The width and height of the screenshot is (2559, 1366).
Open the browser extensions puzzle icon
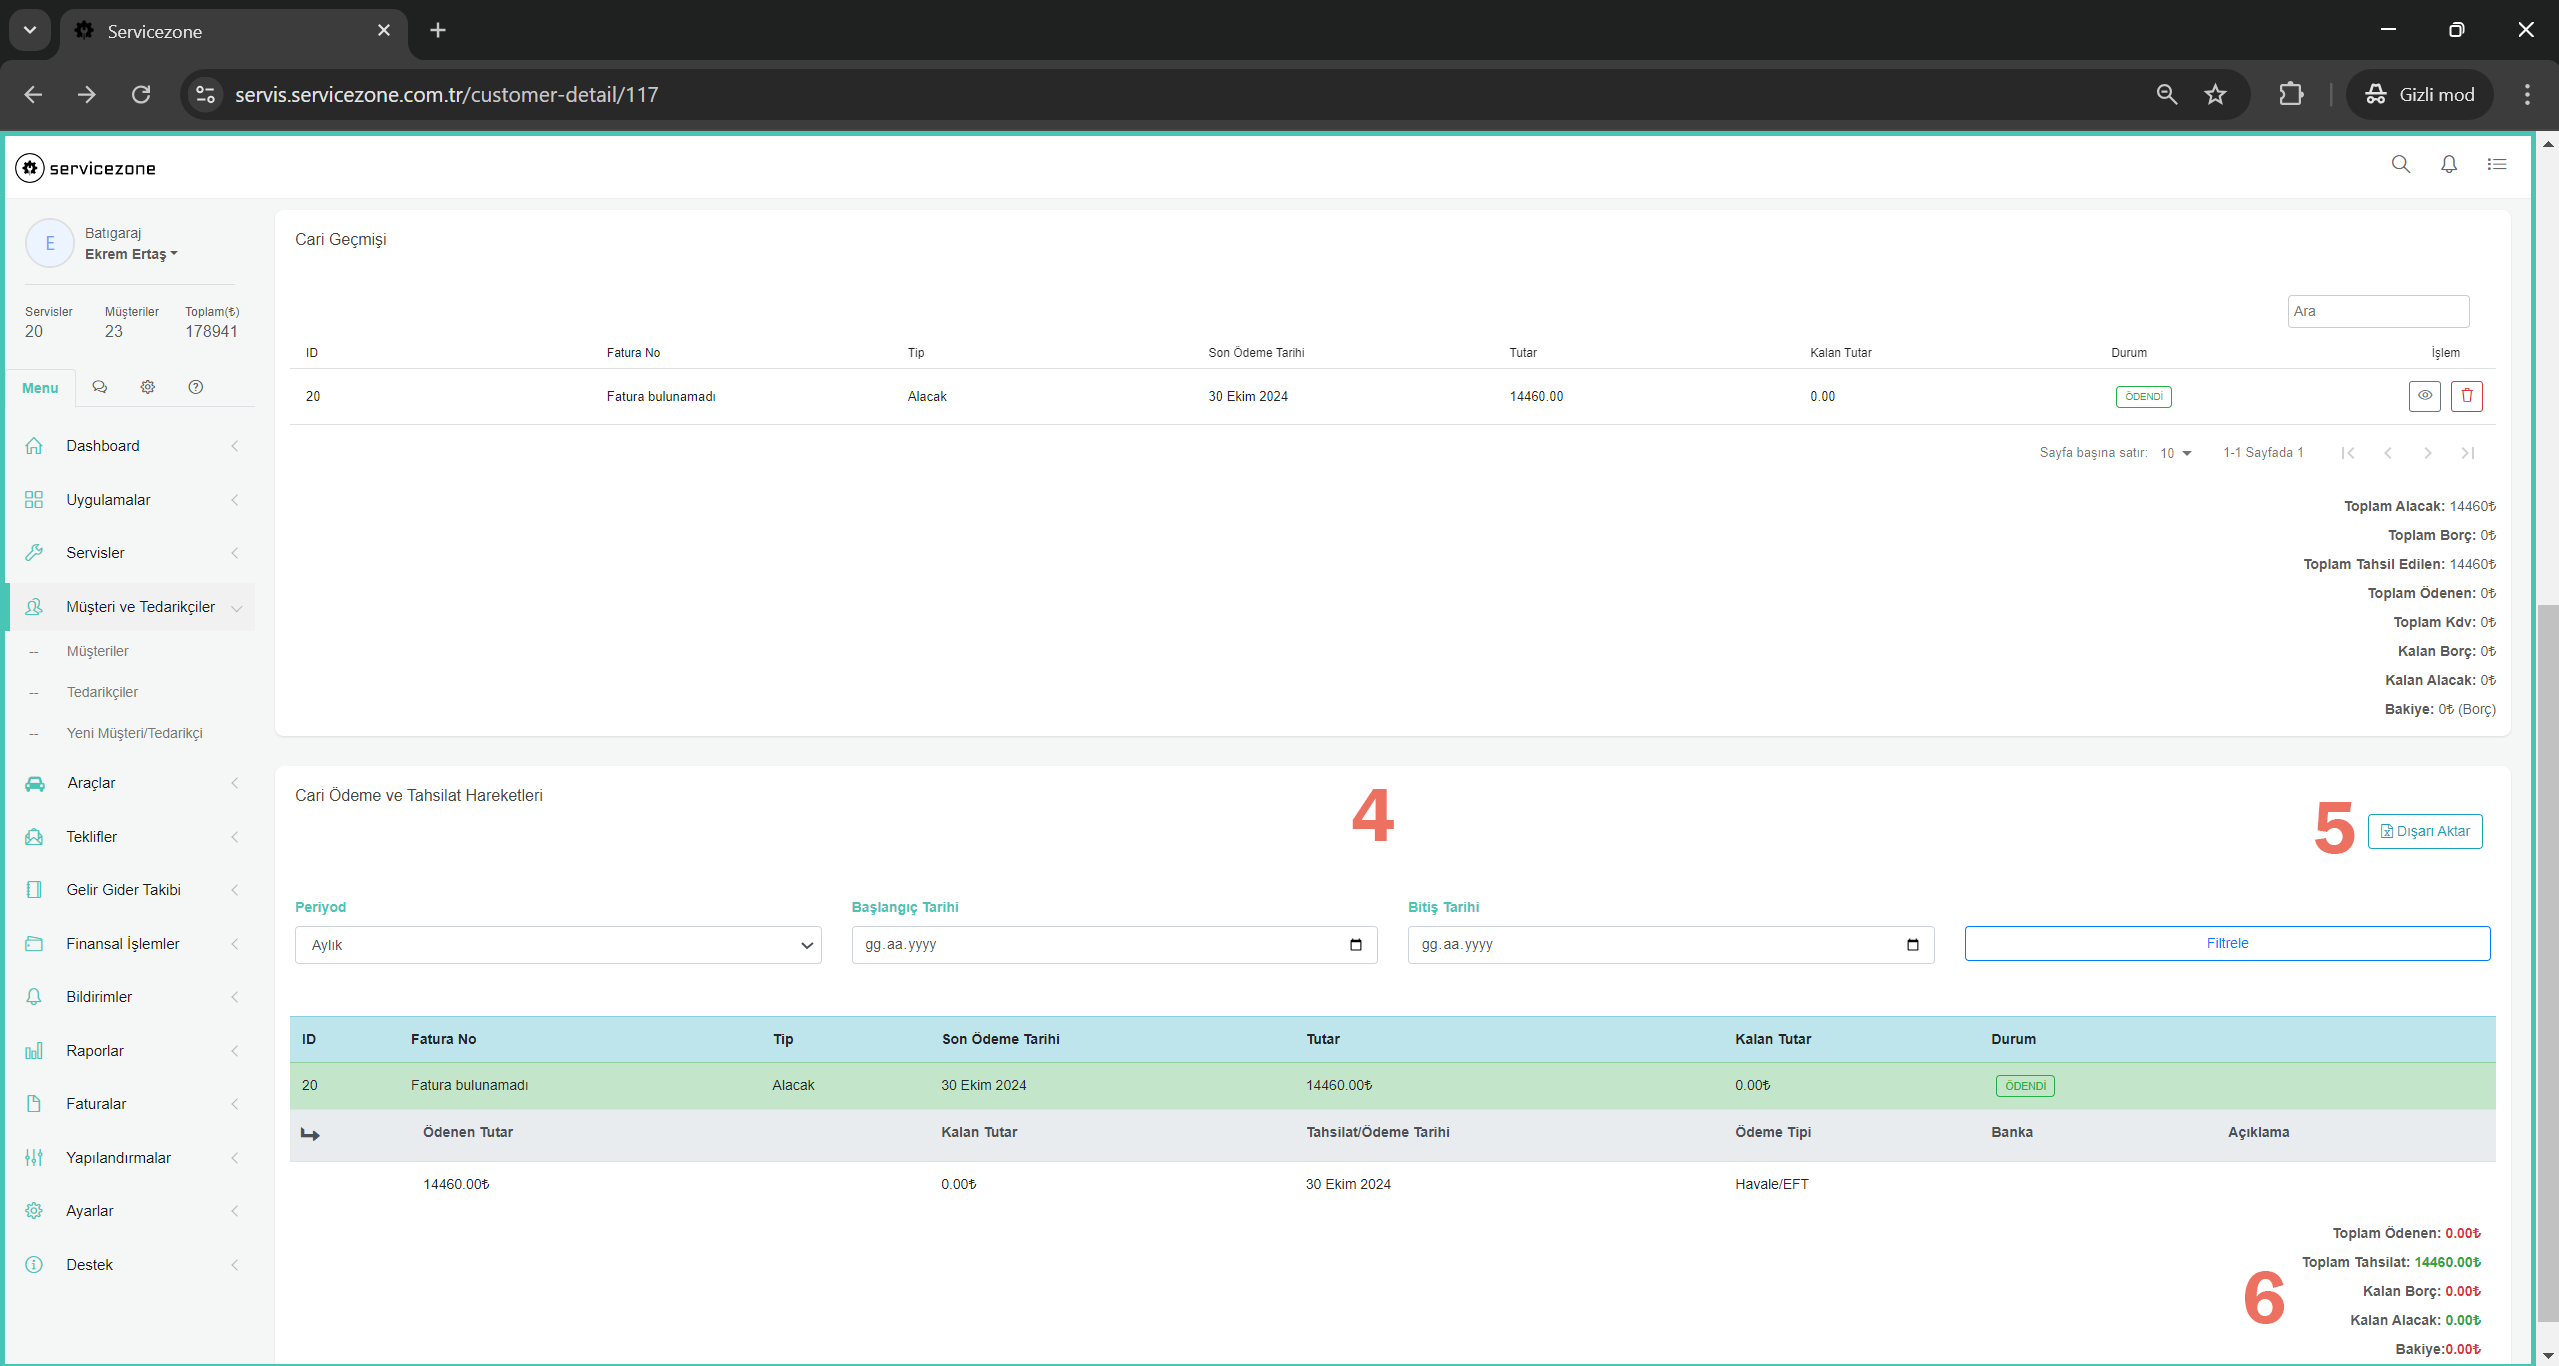[2290, 95]
